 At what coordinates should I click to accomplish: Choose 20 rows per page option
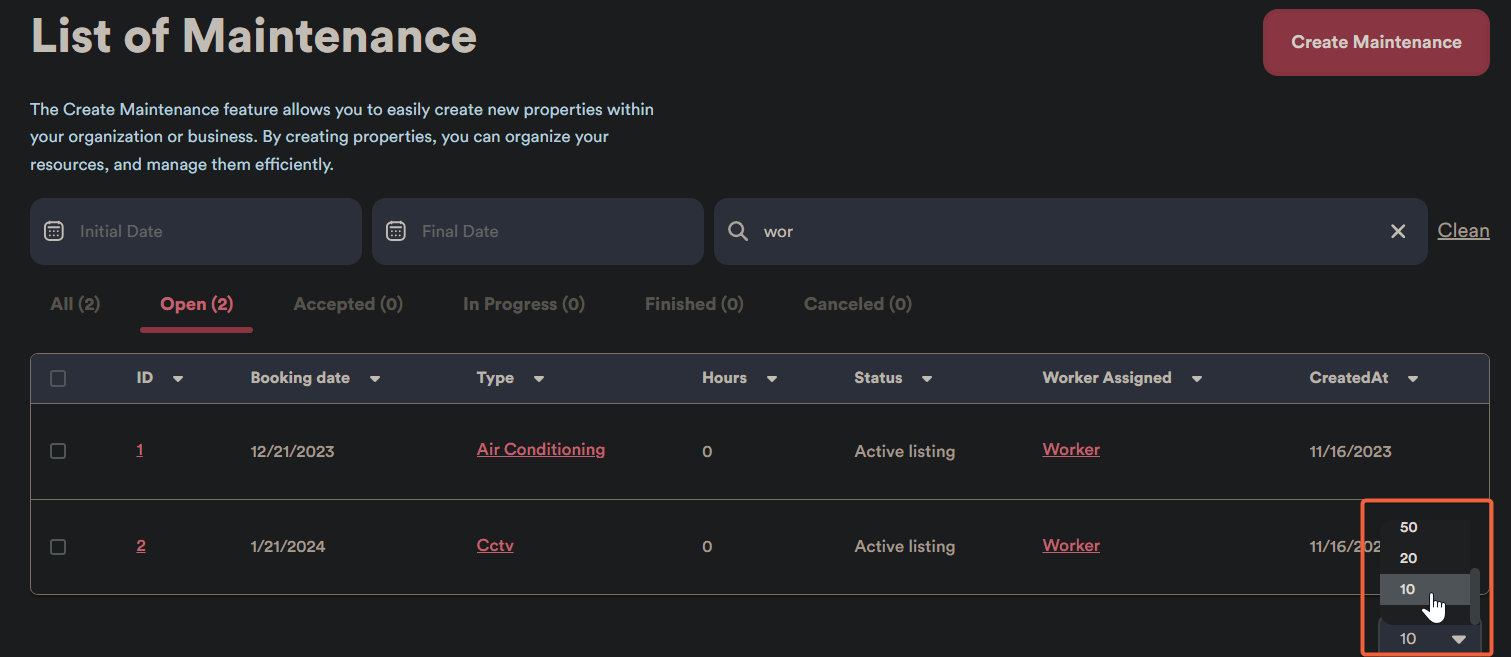click(1409, 558)
